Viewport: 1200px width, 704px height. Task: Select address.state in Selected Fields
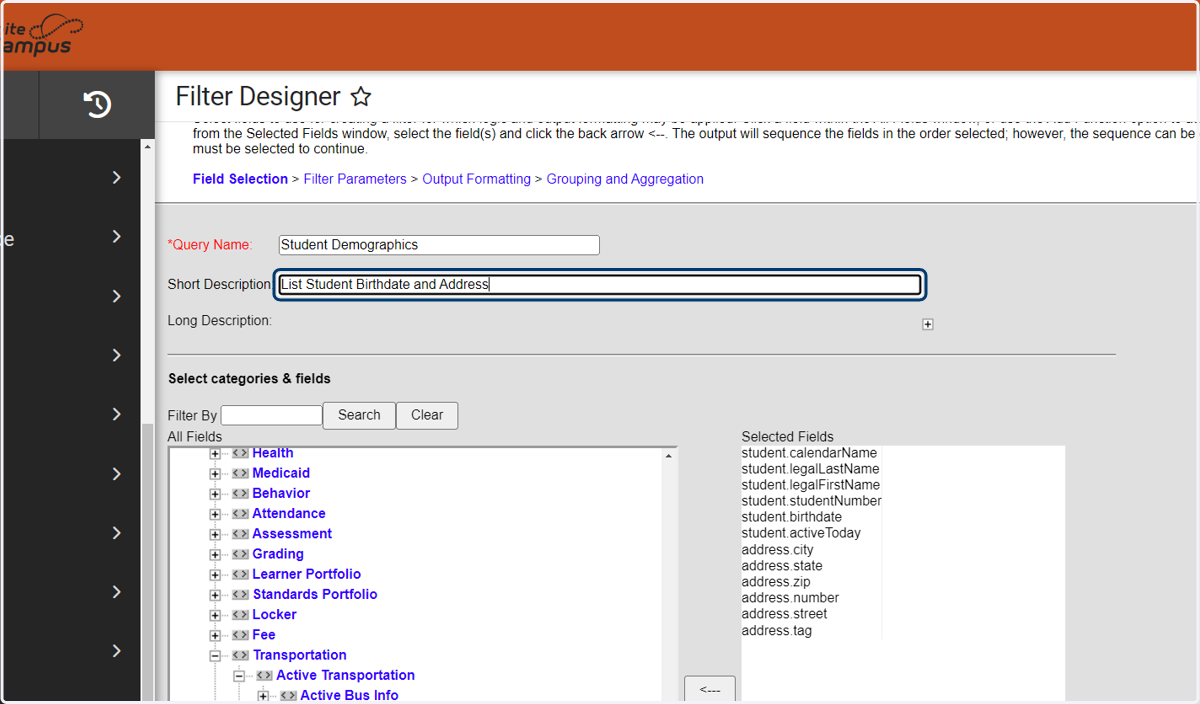click(x=782, y=566)
